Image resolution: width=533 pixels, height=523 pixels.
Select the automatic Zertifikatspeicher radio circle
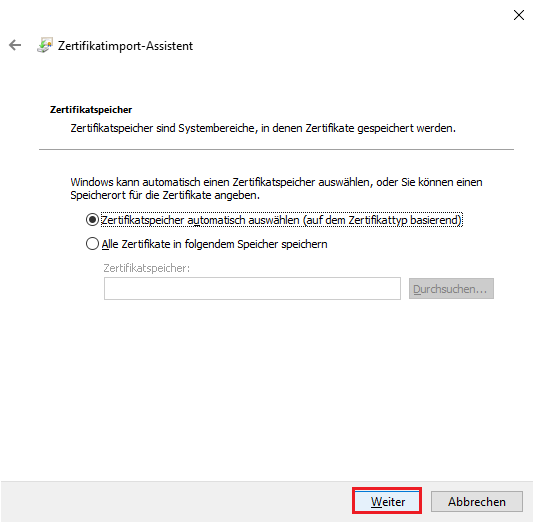(92, 220)
